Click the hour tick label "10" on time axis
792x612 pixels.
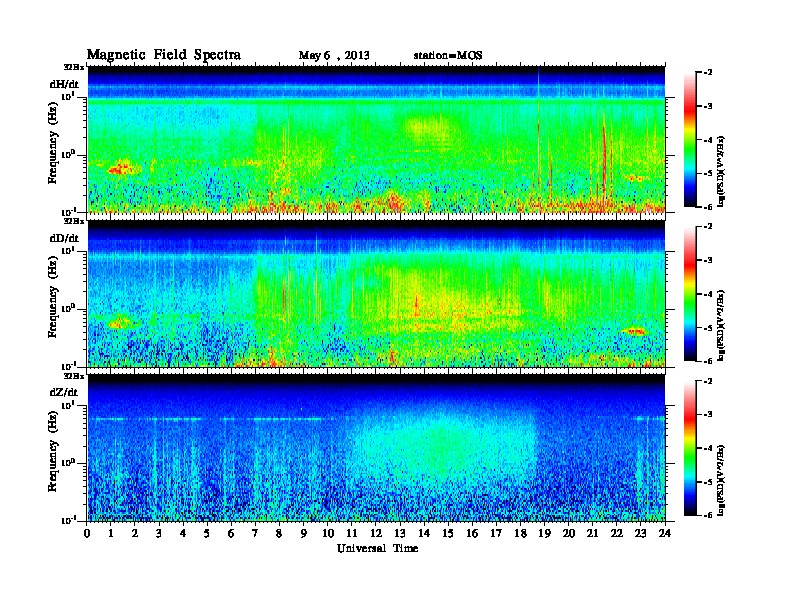(x=328, y=533)
